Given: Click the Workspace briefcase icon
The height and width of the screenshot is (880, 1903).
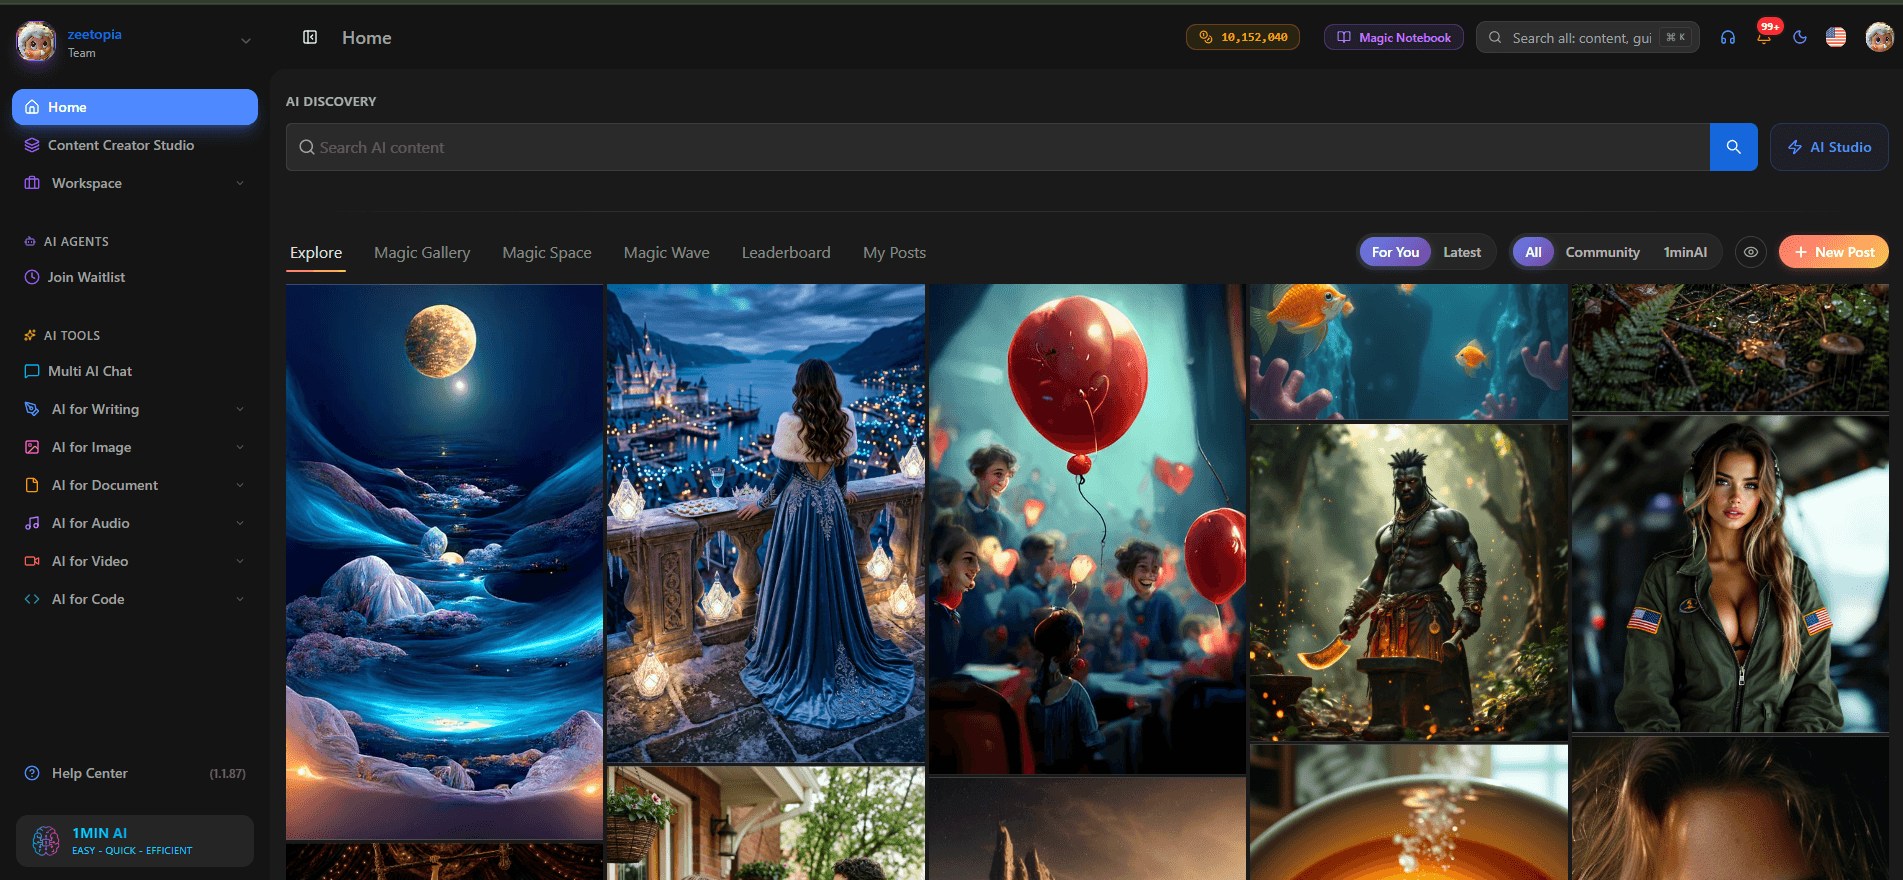Looking at the screenshot, I should point(32,183).
